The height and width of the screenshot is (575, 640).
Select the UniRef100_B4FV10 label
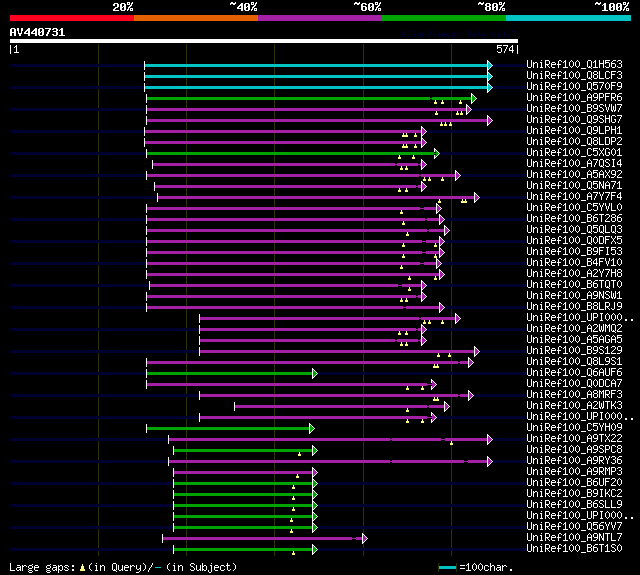coord(574,263)
